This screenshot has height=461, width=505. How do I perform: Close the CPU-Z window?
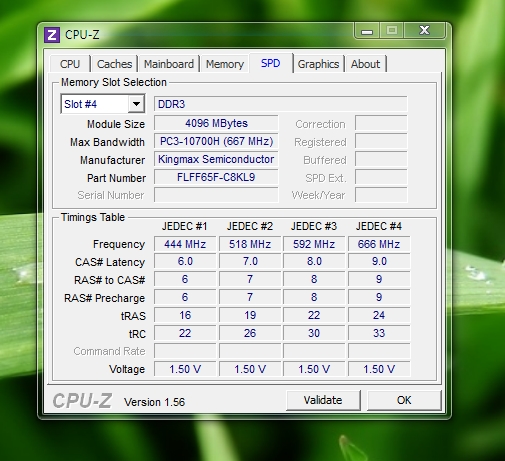tap(424, 30)
